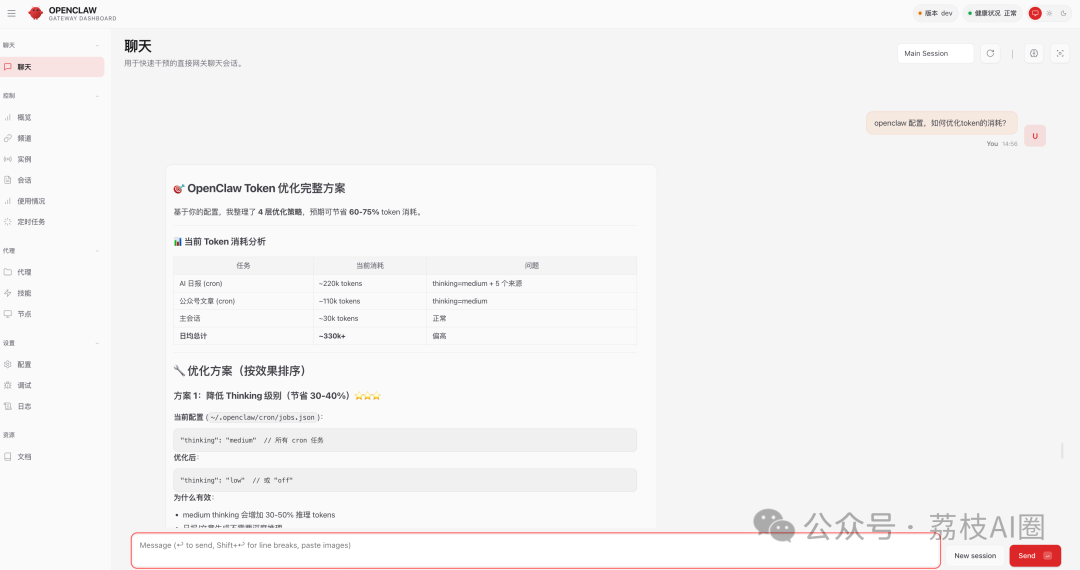This screenshot has width=1080, height=570.
Task: Open 配置 config page
Action: pyautogui.click(x=52, y=364)
